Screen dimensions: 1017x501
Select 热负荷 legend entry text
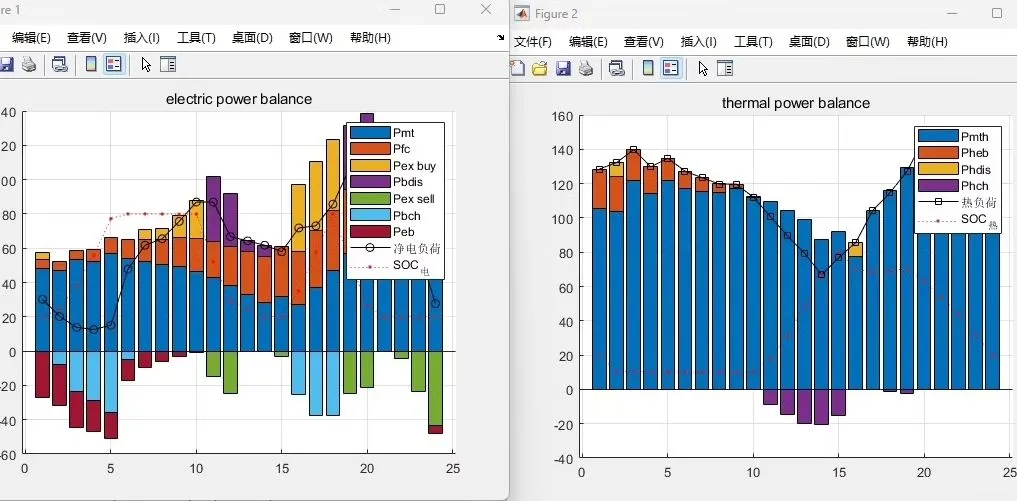pos(979,202)
